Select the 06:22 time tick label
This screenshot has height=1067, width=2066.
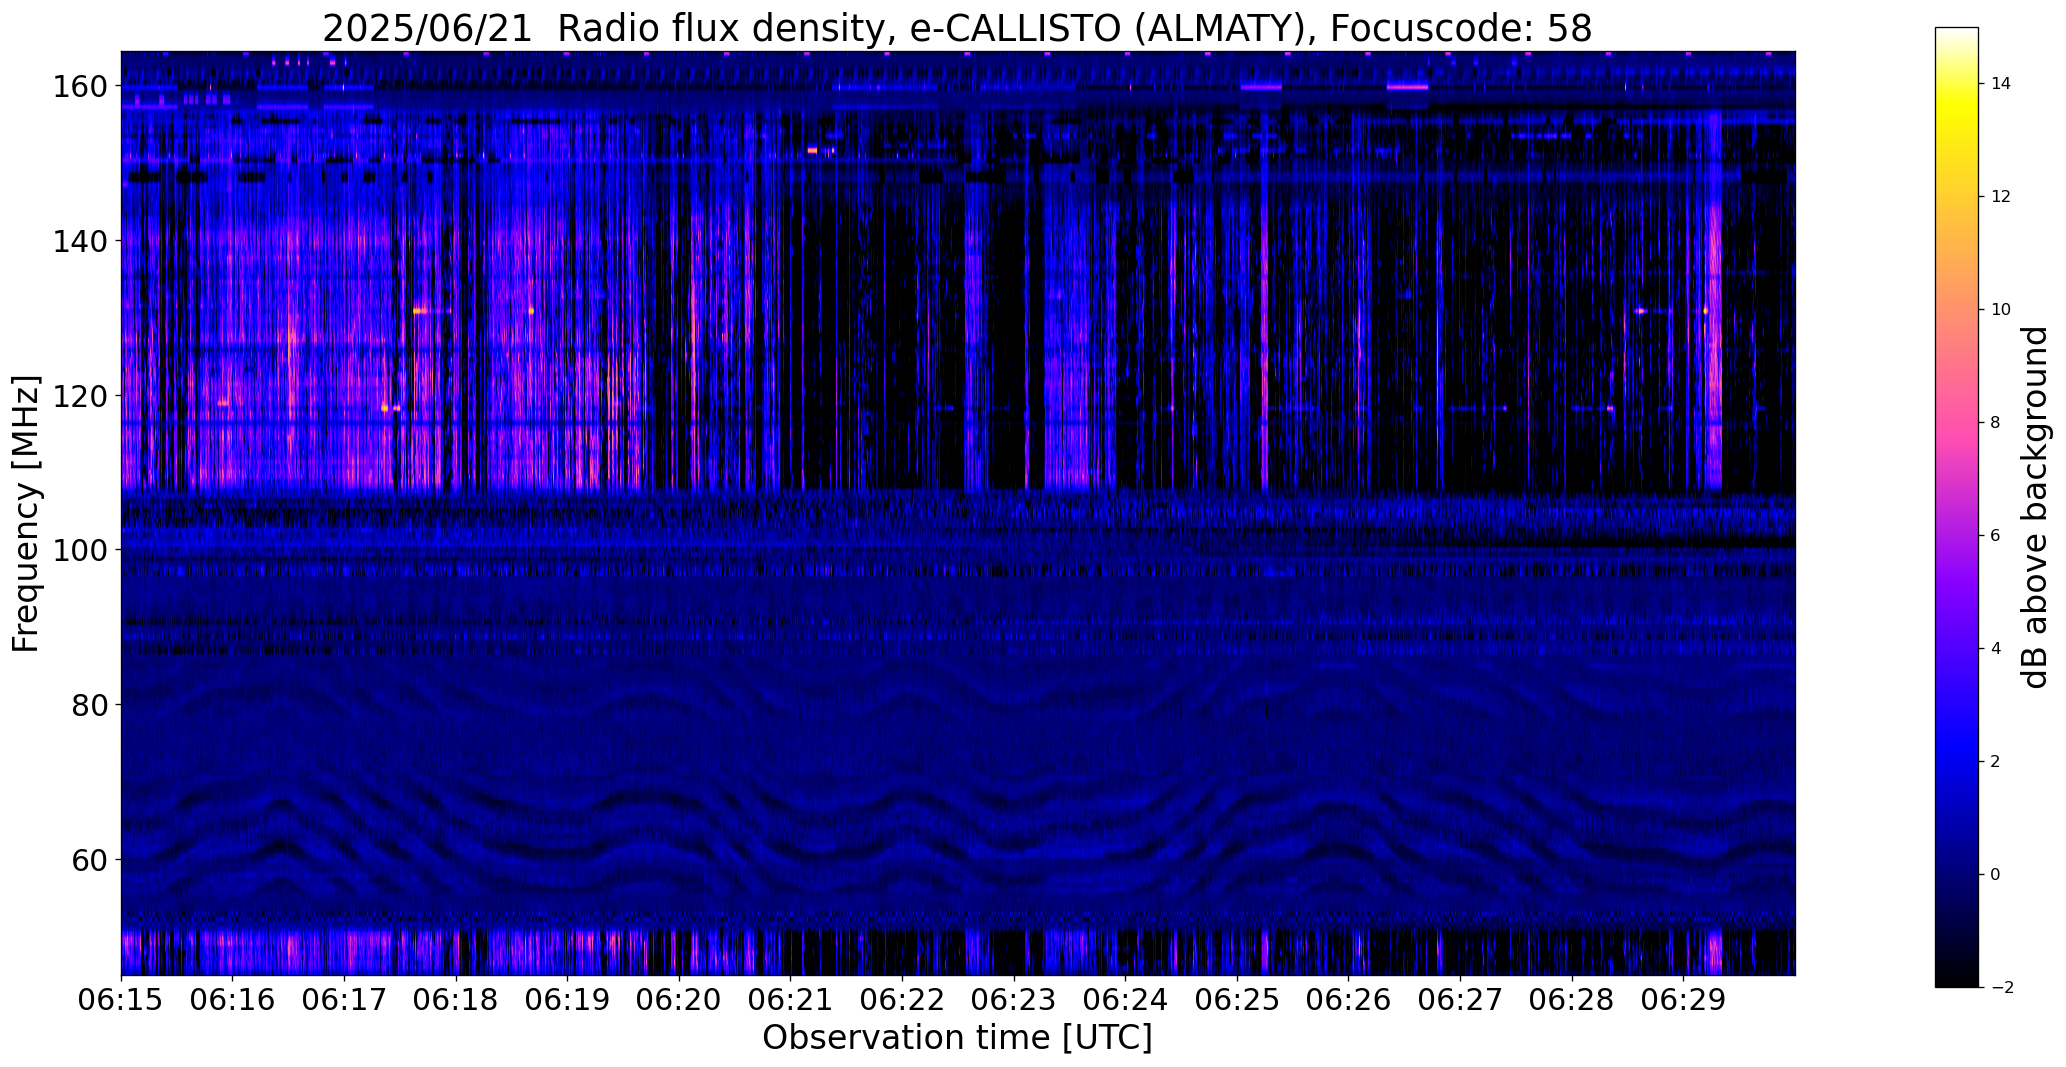(902, 1001)
